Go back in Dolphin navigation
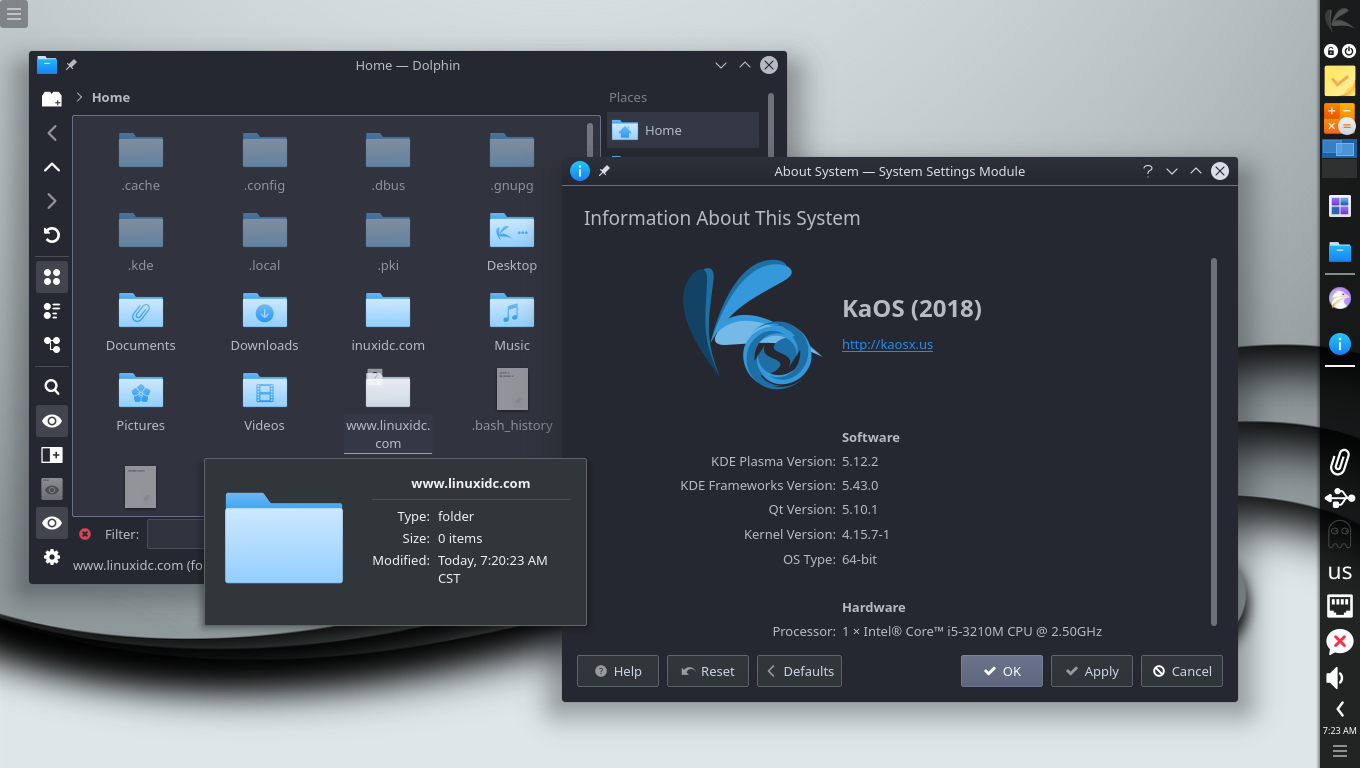The height and width of the screenshot is (768, 1360). (x=52, y=132)
